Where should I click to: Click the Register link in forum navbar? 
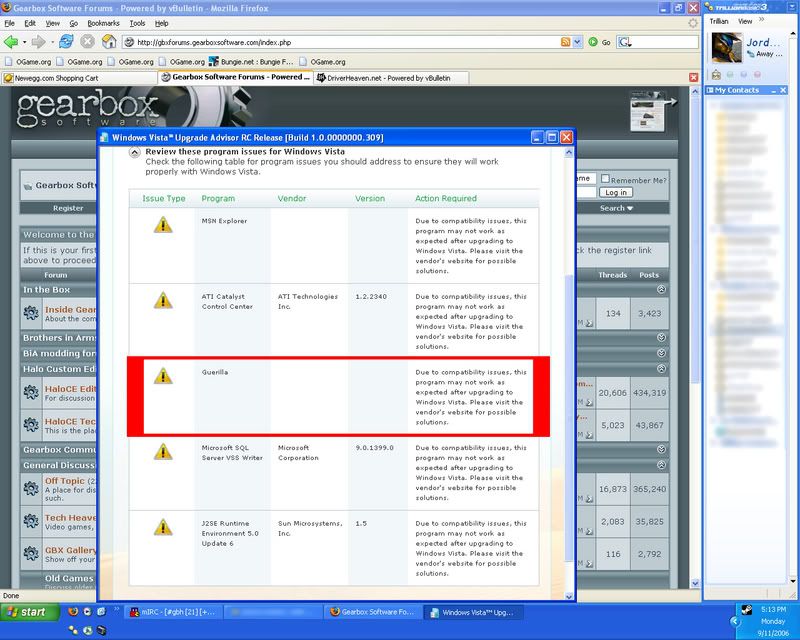(68, 208)
